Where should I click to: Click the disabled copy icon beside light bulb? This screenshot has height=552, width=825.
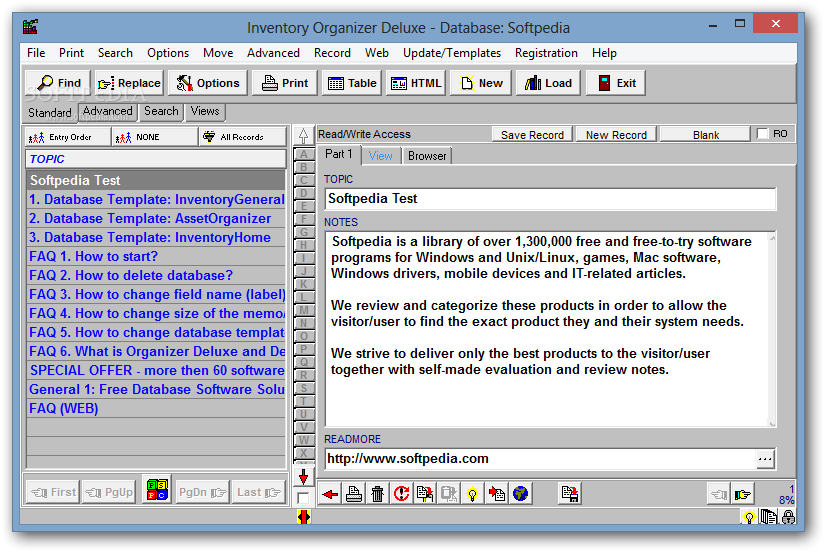[449, 494]
